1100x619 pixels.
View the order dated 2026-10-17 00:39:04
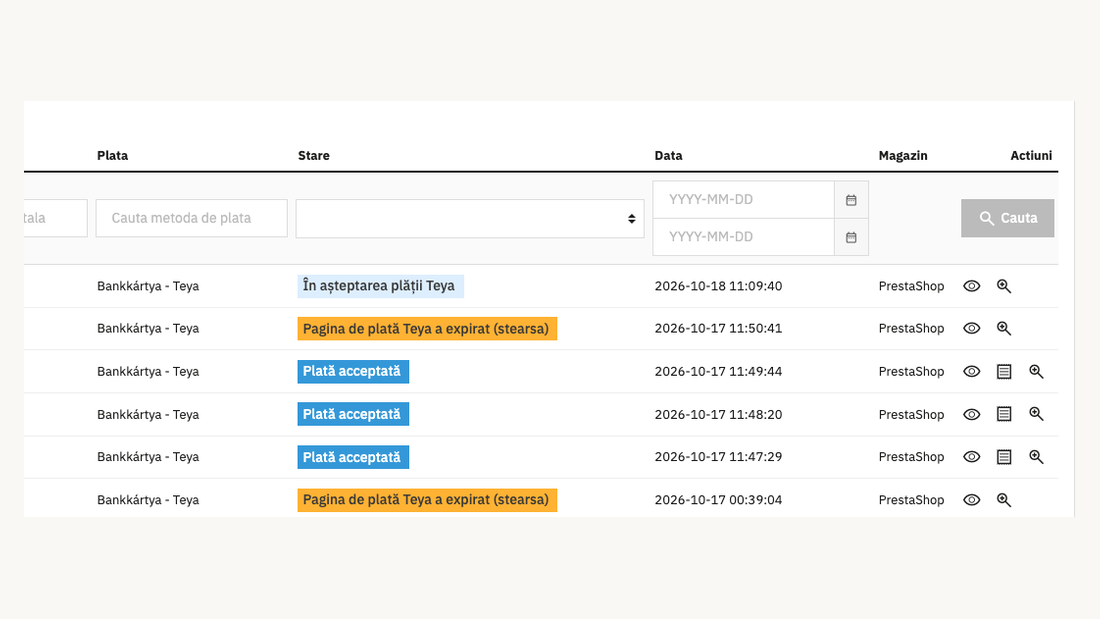click(x=972, y=500)
